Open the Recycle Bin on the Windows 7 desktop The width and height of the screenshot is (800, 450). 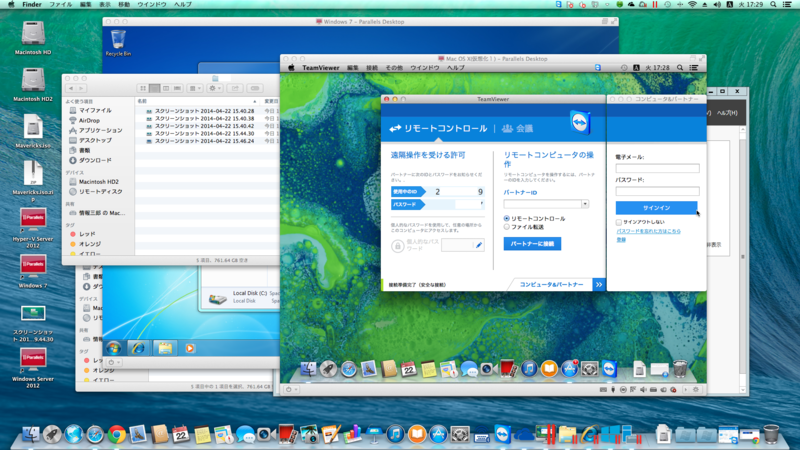point(118,42)
